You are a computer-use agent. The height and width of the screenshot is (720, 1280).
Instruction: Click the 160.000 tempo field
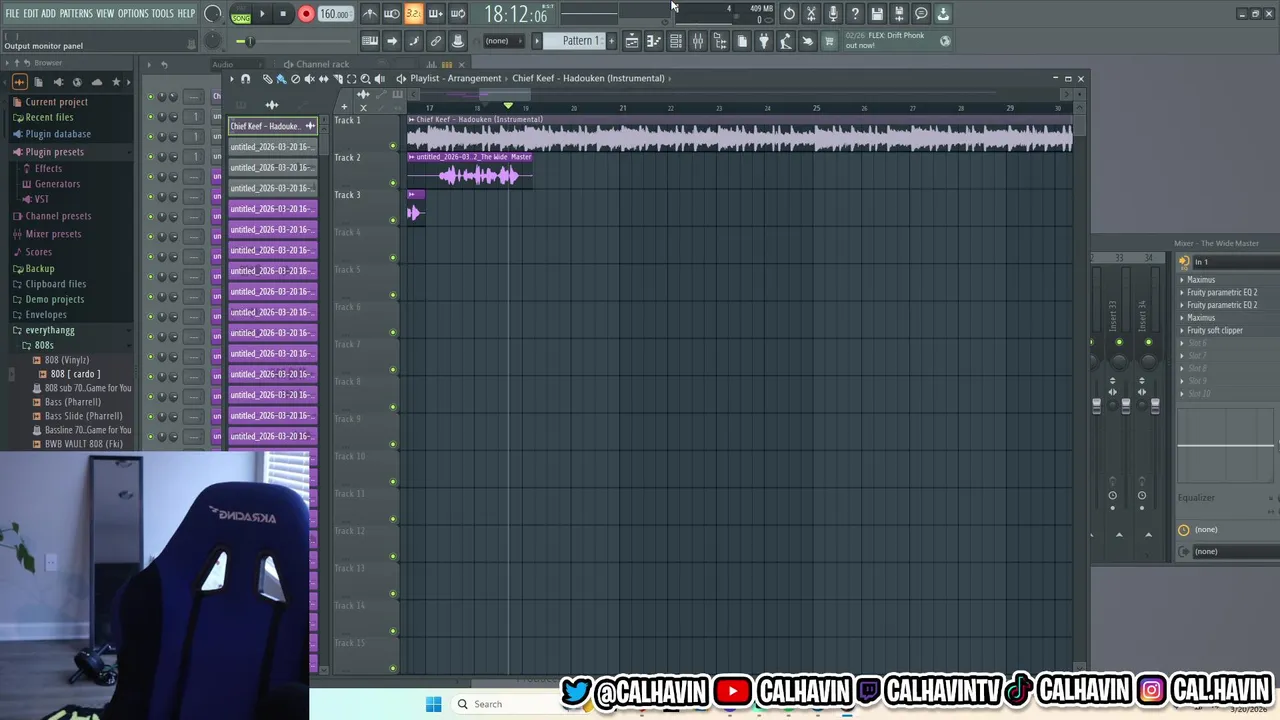334,14
